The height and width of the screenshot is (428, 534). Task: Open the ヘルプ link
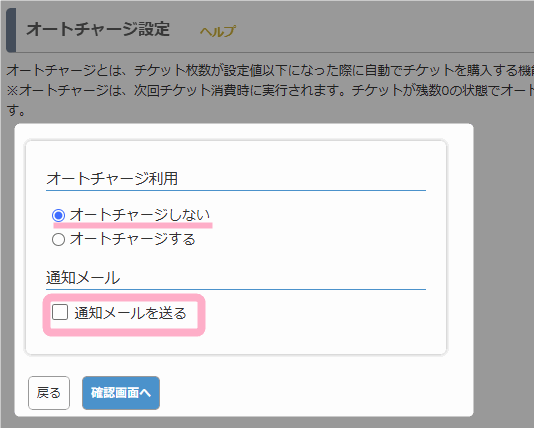[x=217, y=31]
